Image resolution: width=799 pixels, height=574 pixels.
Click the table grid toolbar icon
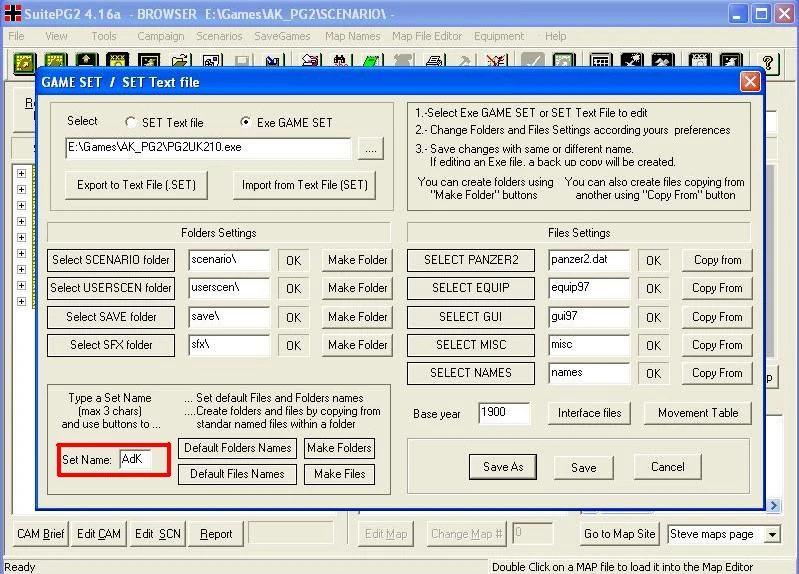click(x=601, y=62)
